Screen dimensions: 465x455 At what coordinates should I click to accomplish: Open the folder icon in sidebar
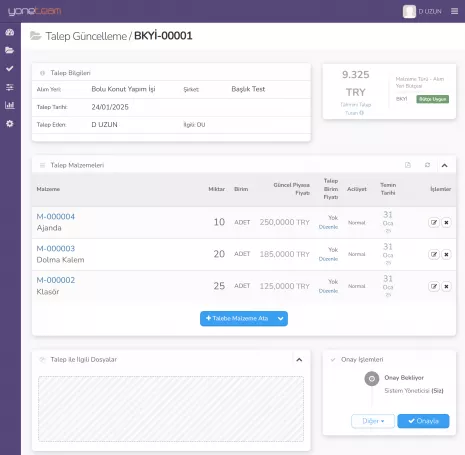(x=10, y=50)
